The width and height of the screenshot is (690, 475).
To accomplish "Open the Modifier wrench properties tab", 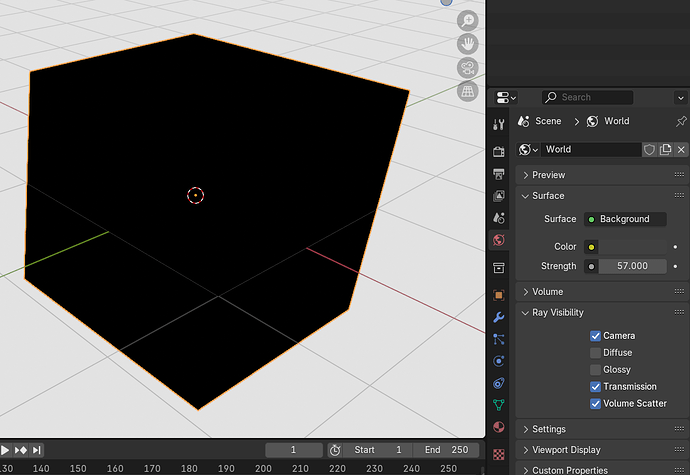I will coord(499,317).
